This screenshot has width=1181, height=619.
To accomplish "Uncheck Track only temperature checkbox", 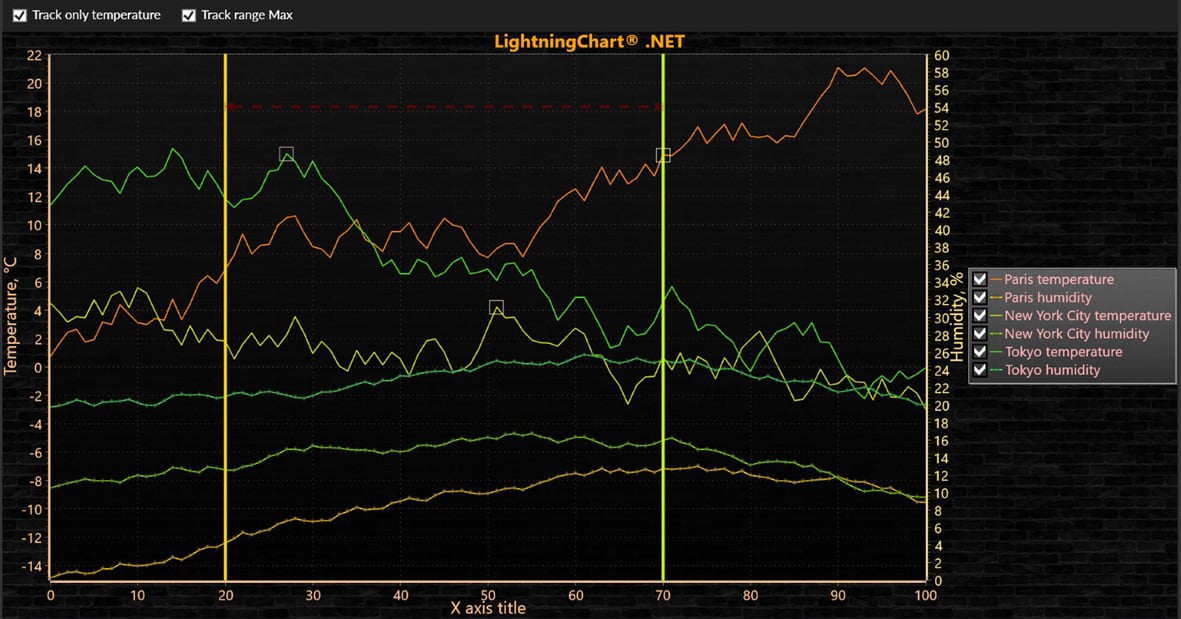I will pos(20,15).
